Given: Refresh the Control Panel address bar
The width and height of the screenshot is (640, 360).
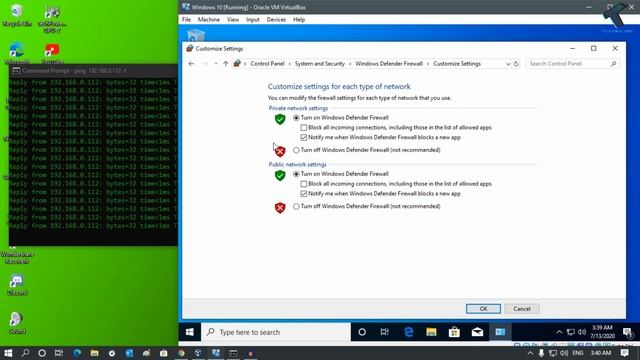Looking at the screenshot, I should [x=516, y=64].
